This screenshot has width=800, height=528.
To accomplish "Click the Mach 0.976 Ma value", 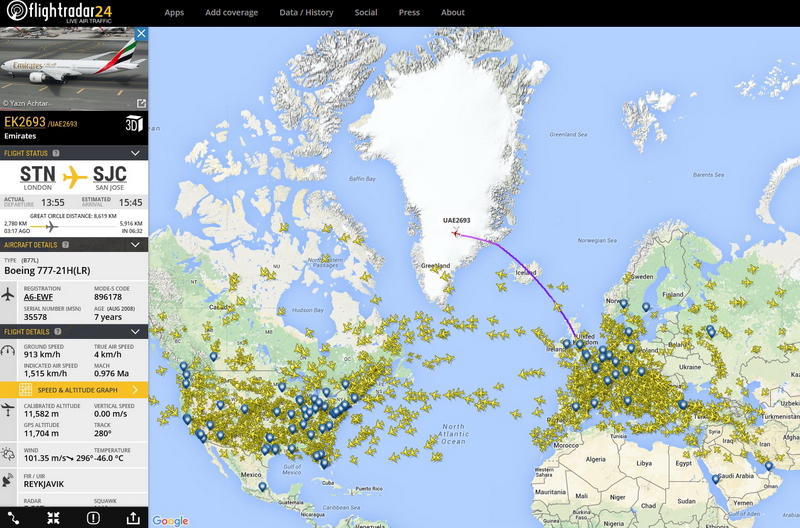I will (111, 373).
